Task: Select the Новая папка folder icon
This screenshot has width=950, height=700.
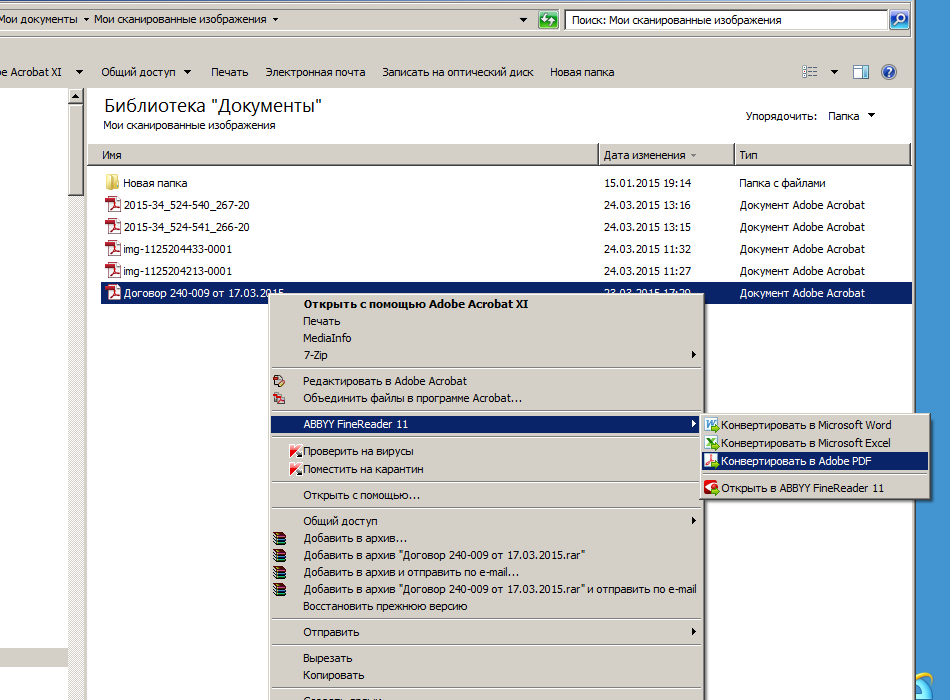Action: coord(112,182)
